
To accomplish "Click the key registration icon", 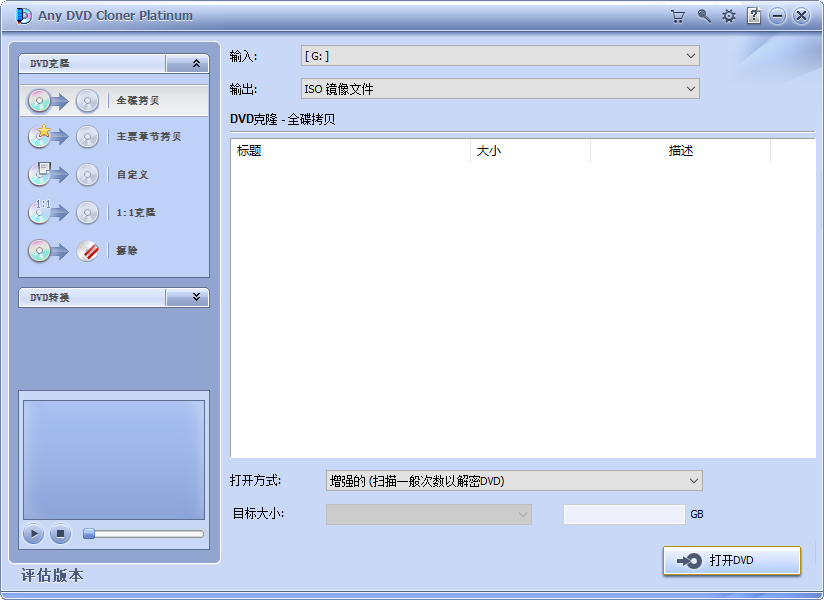I will [701, 16].
